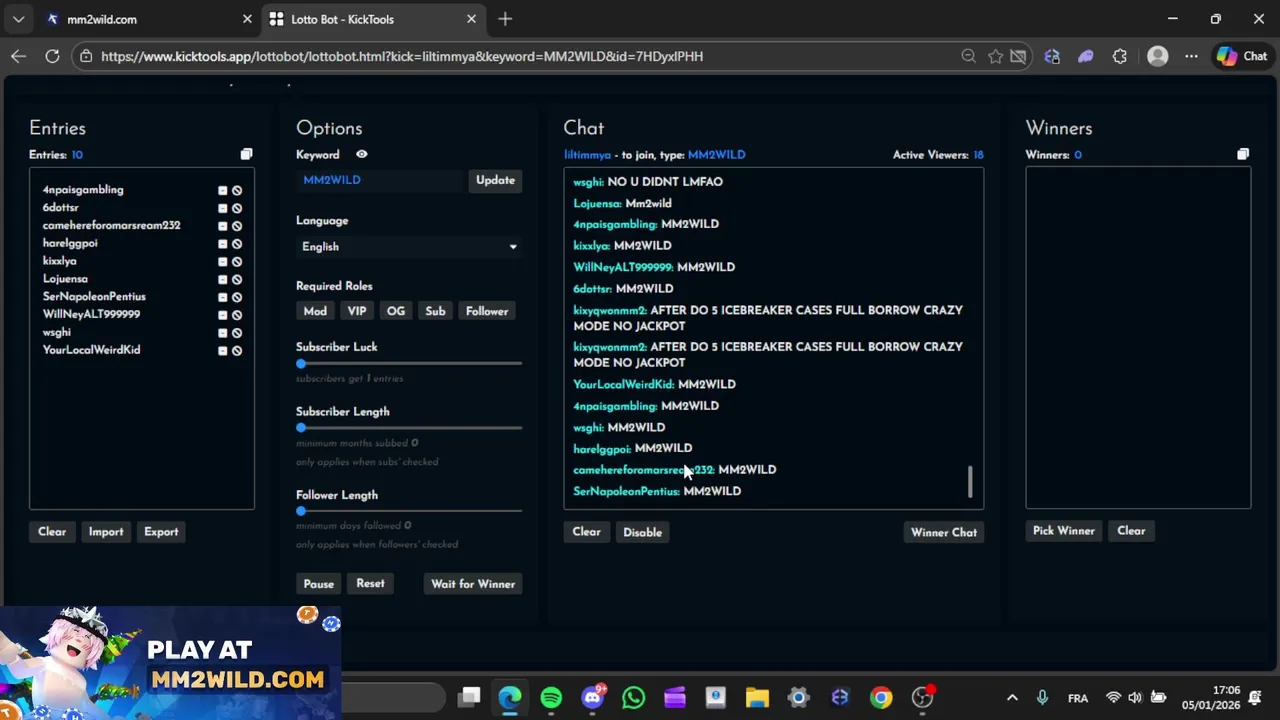Remove YourLocalWeirdKid with the minus icon
This screenshot has width=1280, height=720.
click(222, 350)
